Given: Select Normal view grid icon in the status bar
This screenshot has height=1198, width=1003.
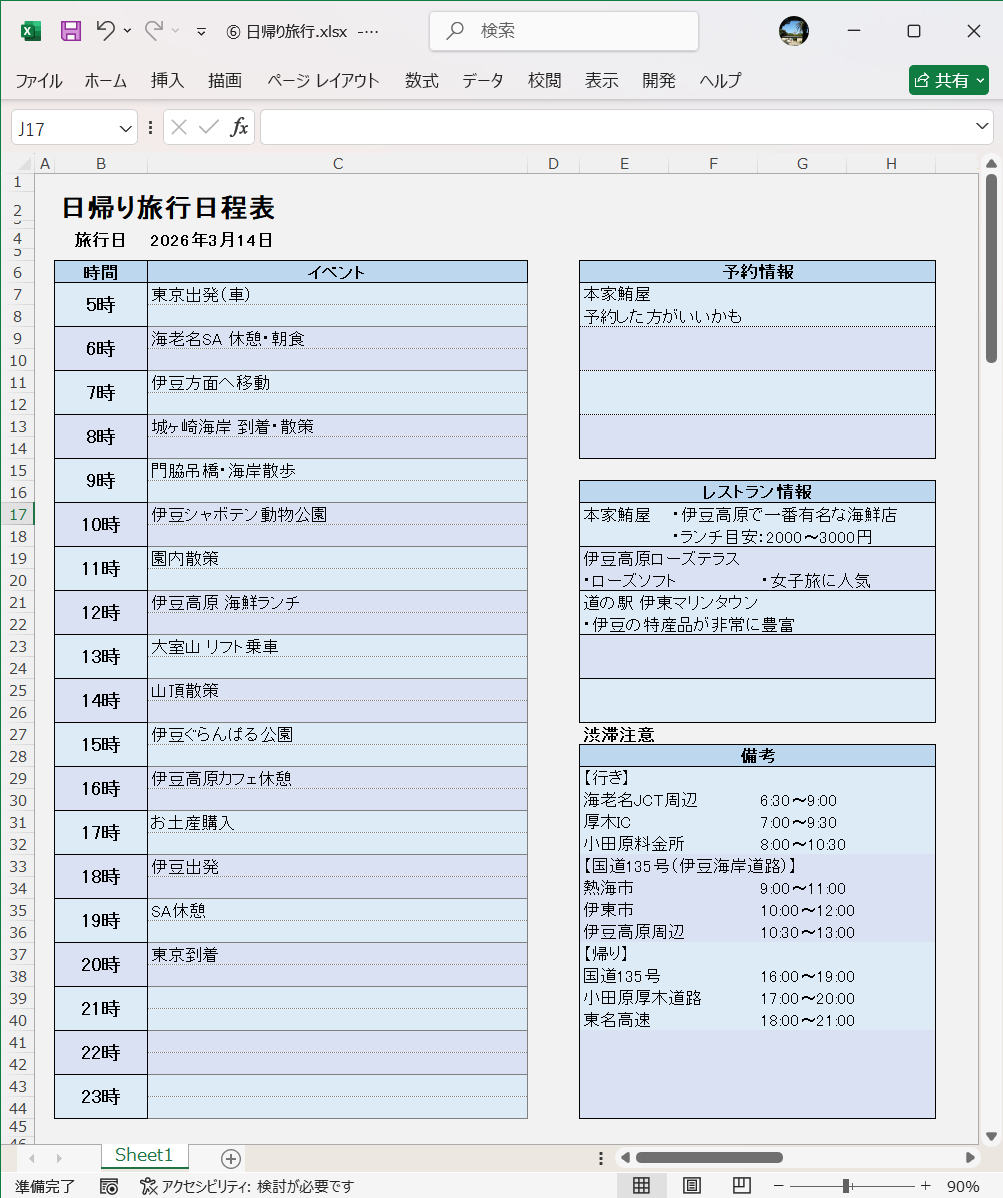Looking at the screenshot, I should click(x=643, y=1185).
